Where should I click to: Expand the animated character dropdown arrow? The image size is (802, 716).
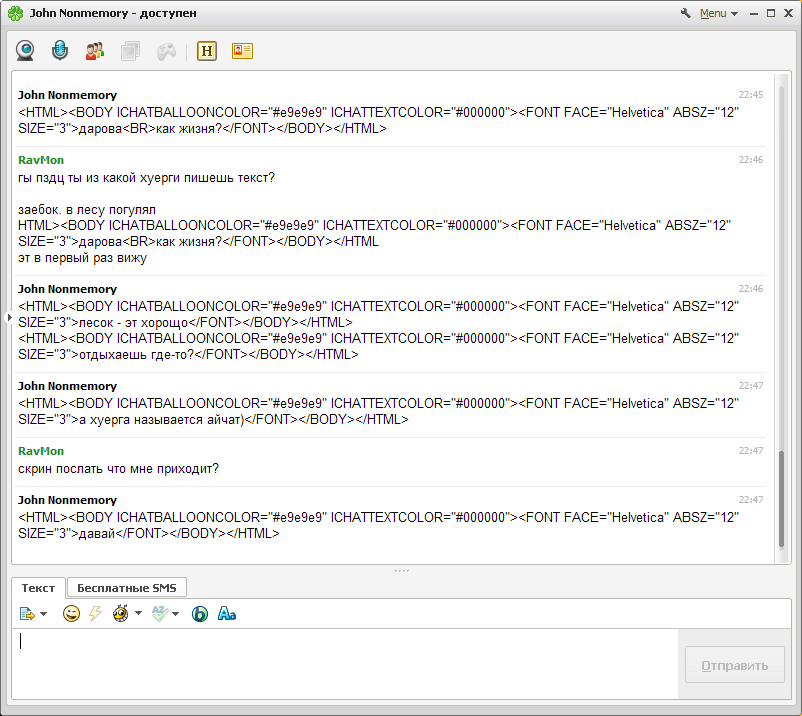point(138,613)
